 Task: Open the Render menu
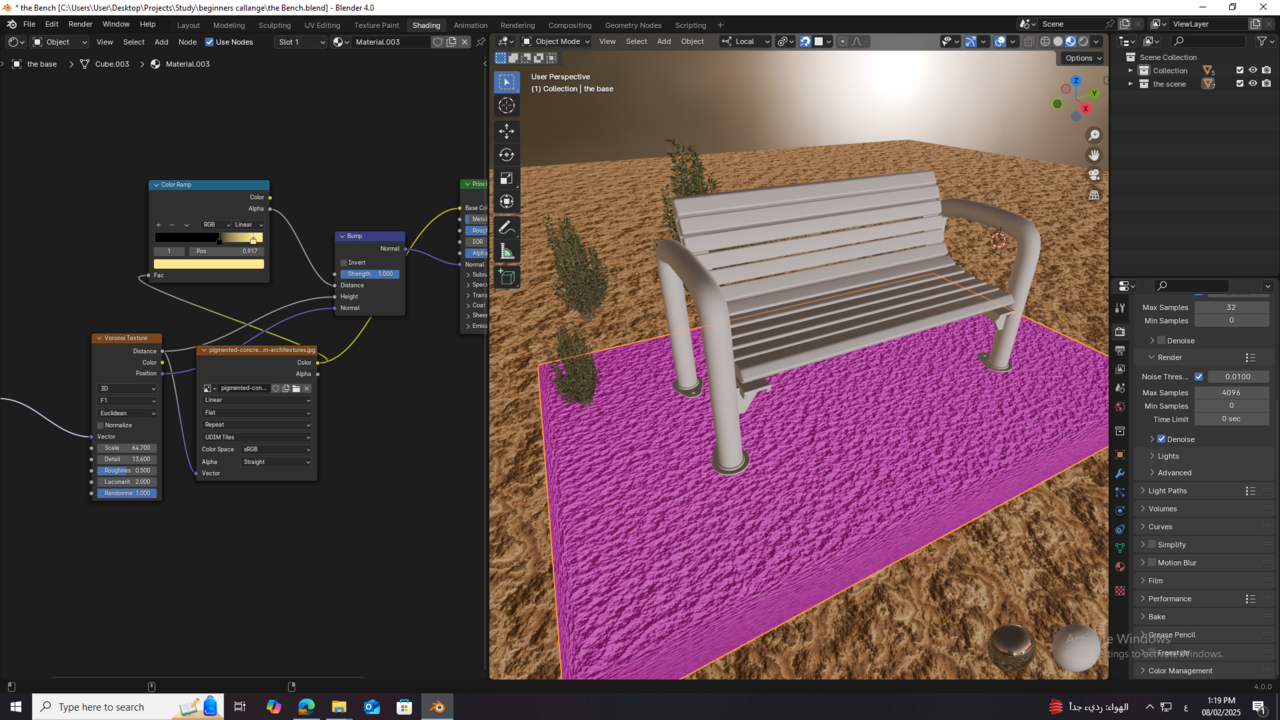(80, 24)
